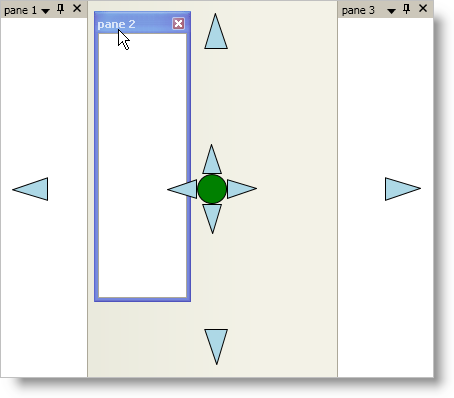Open pane 3 dropdown arrow menu
Screen dimensions: 454x398
391,11
